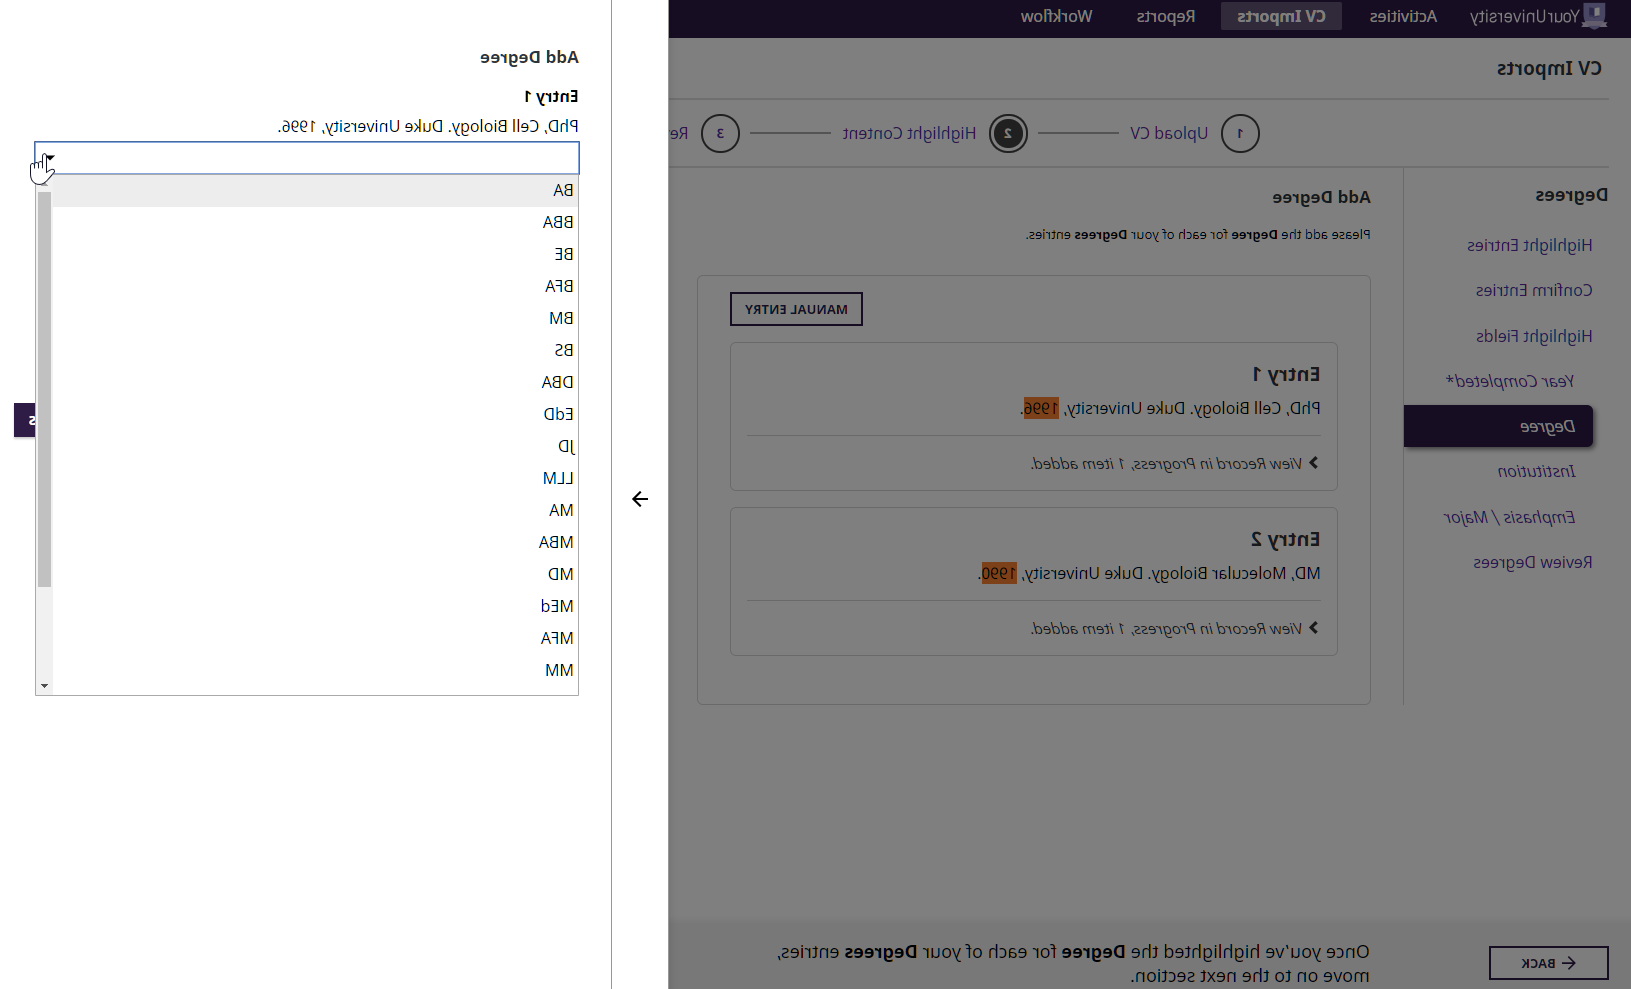Click the YourUniversity logo icon
Image resolution: width=1631 pixels, height=989 pixels.
[1595, 15]
